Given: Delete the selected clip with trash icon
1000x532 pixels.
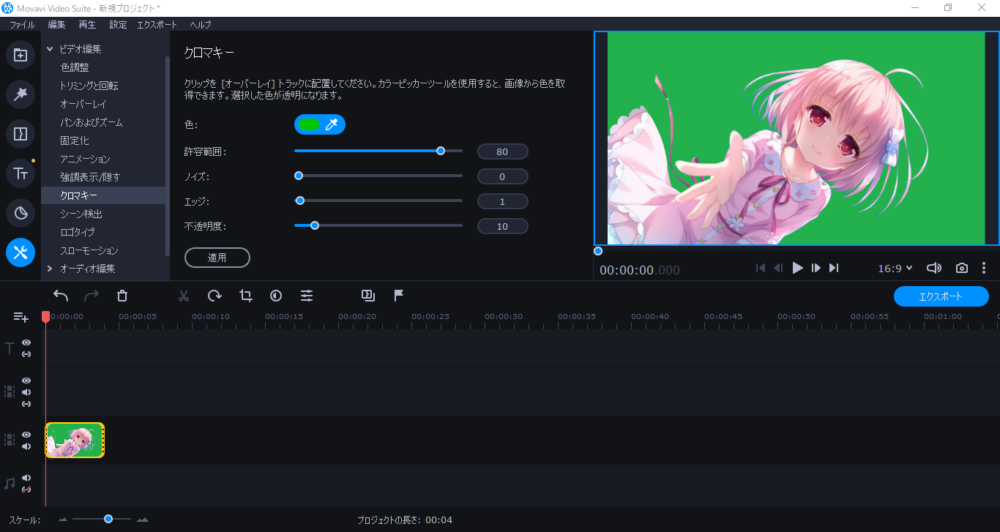Looking at the screenshot, I should pos(122,295).
